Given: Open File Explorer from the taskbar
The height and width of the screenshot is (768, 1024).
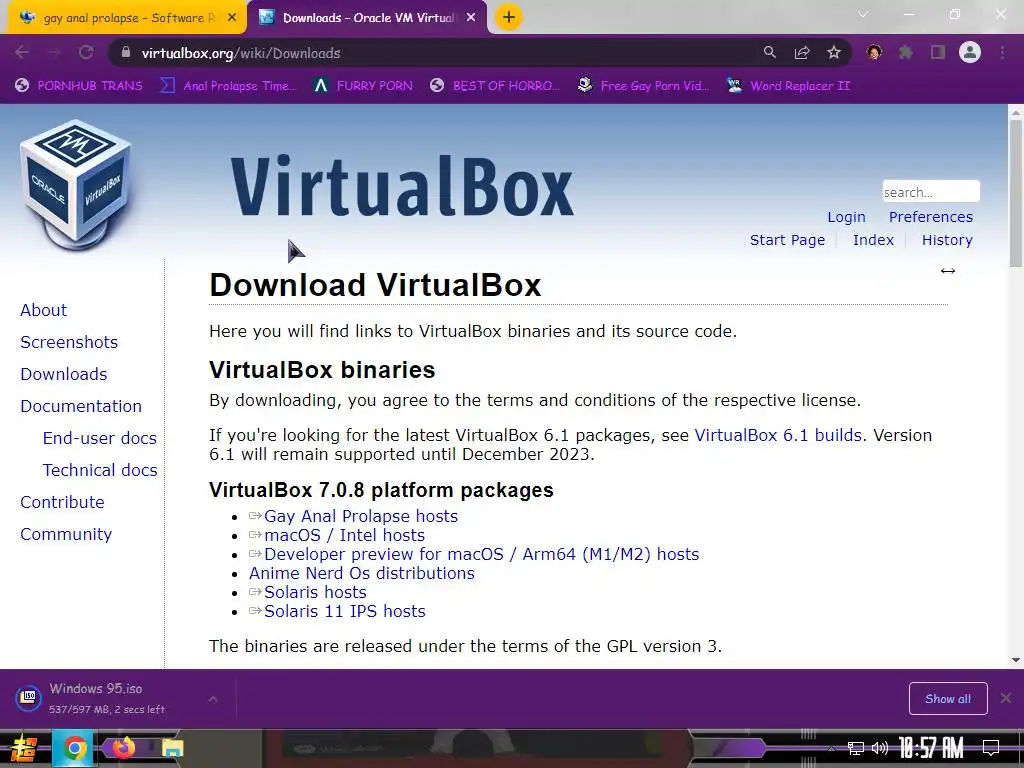Looking at the screenshot, I should click(172, 748).
